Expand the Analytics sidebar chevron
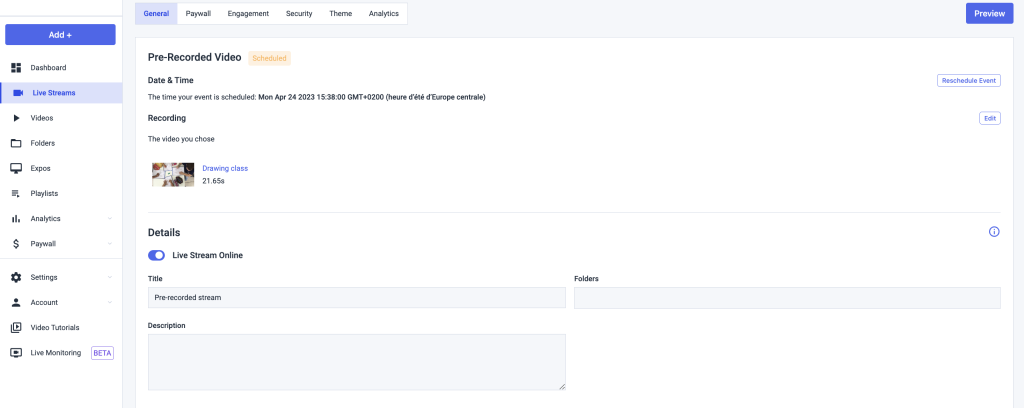 (110, 219)
